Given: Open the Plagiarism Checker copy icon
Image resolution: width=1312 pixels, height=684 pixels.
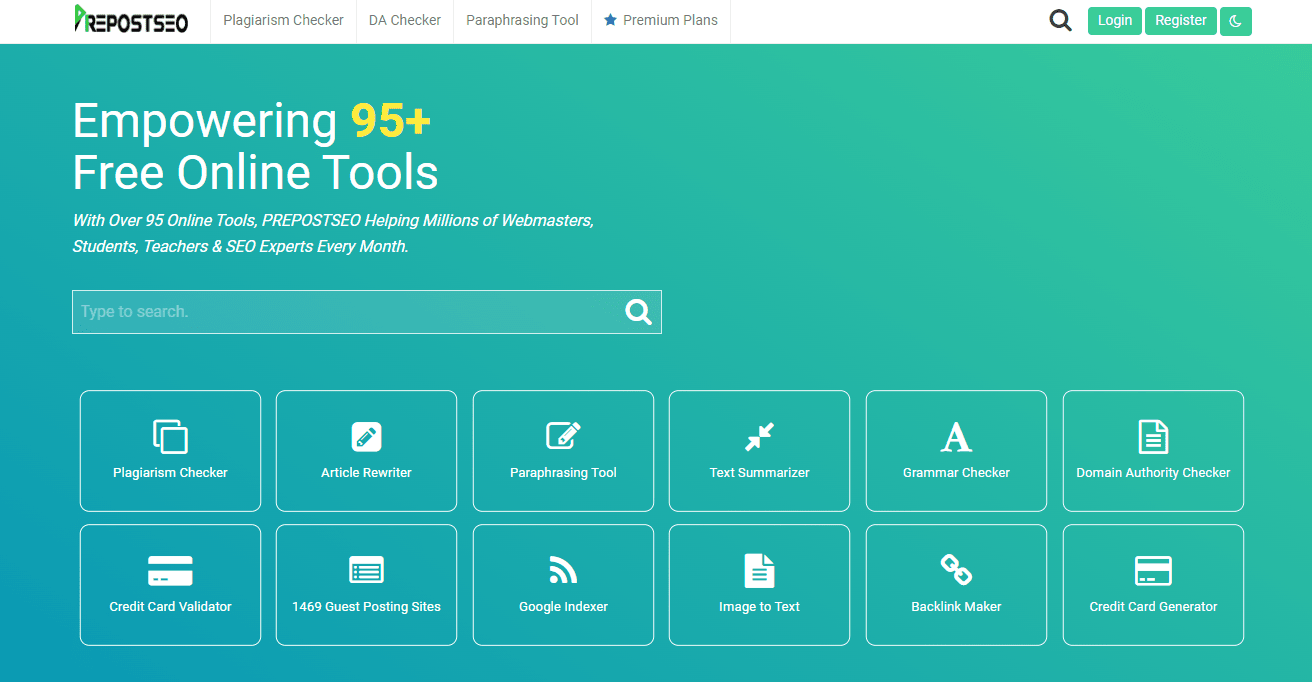Looking at the screenshot, I should (170, 436).
